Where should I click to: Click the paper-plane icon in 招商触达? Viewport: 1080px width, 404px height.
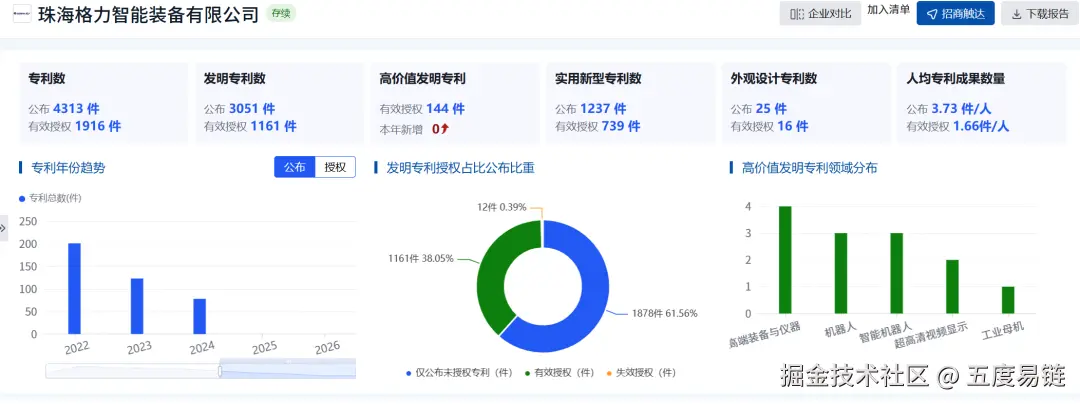pyautogui.click(x=932, y=14)
